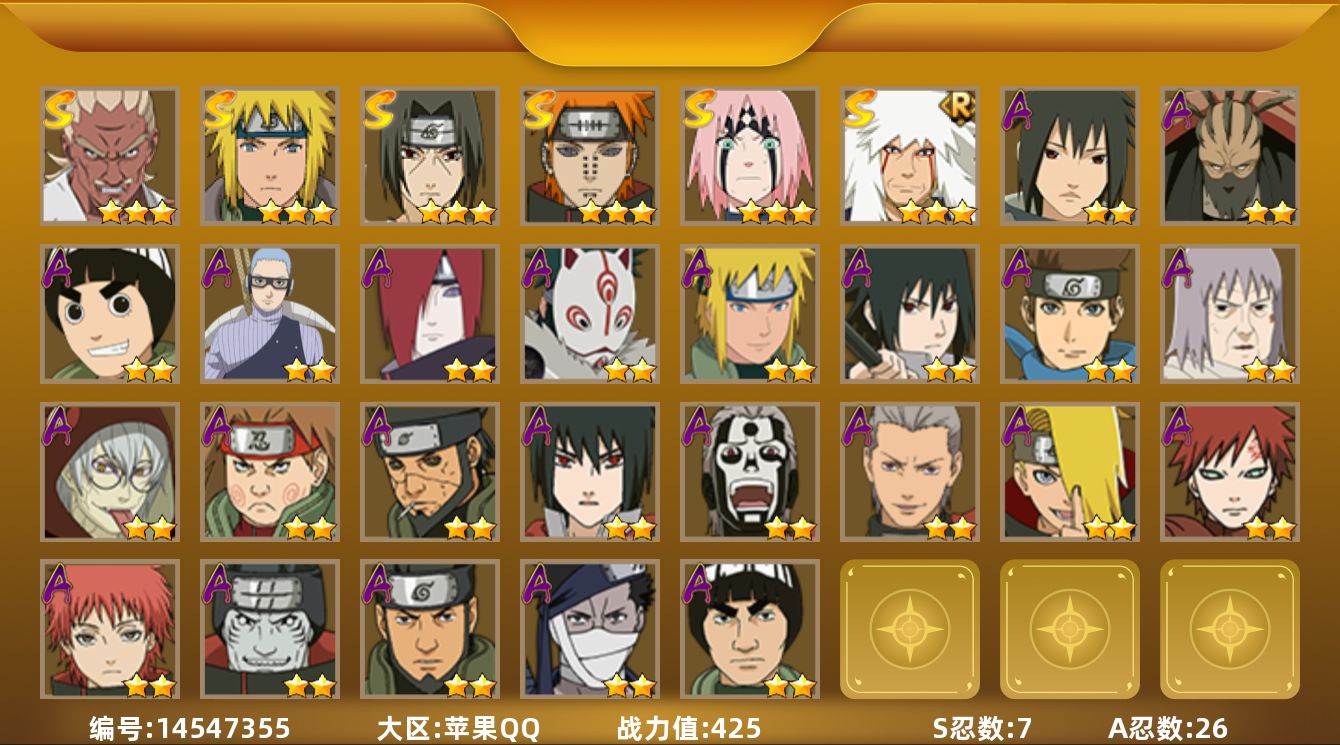Screen dimensions: 1340x745
Task: Pick Hidan with the skull face paint
Action: pos(749,472)
